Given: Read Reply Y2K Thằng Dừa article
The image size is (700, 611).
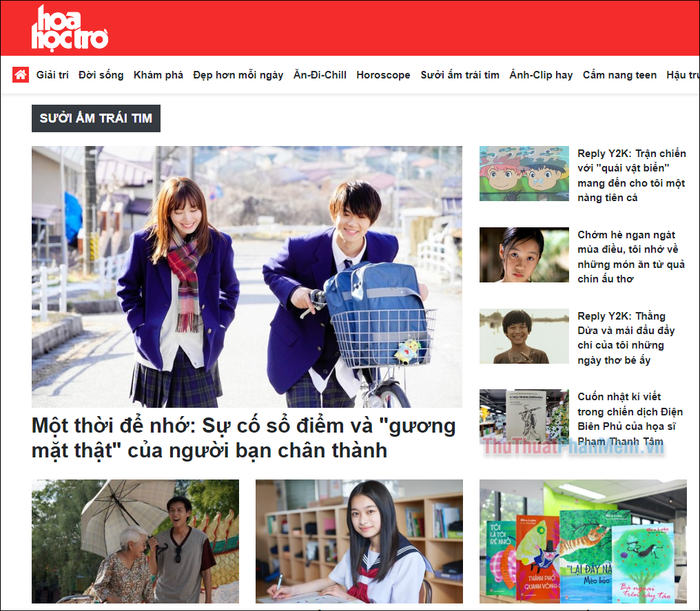Looking at the screenshot, I should [x=626, y=338].
